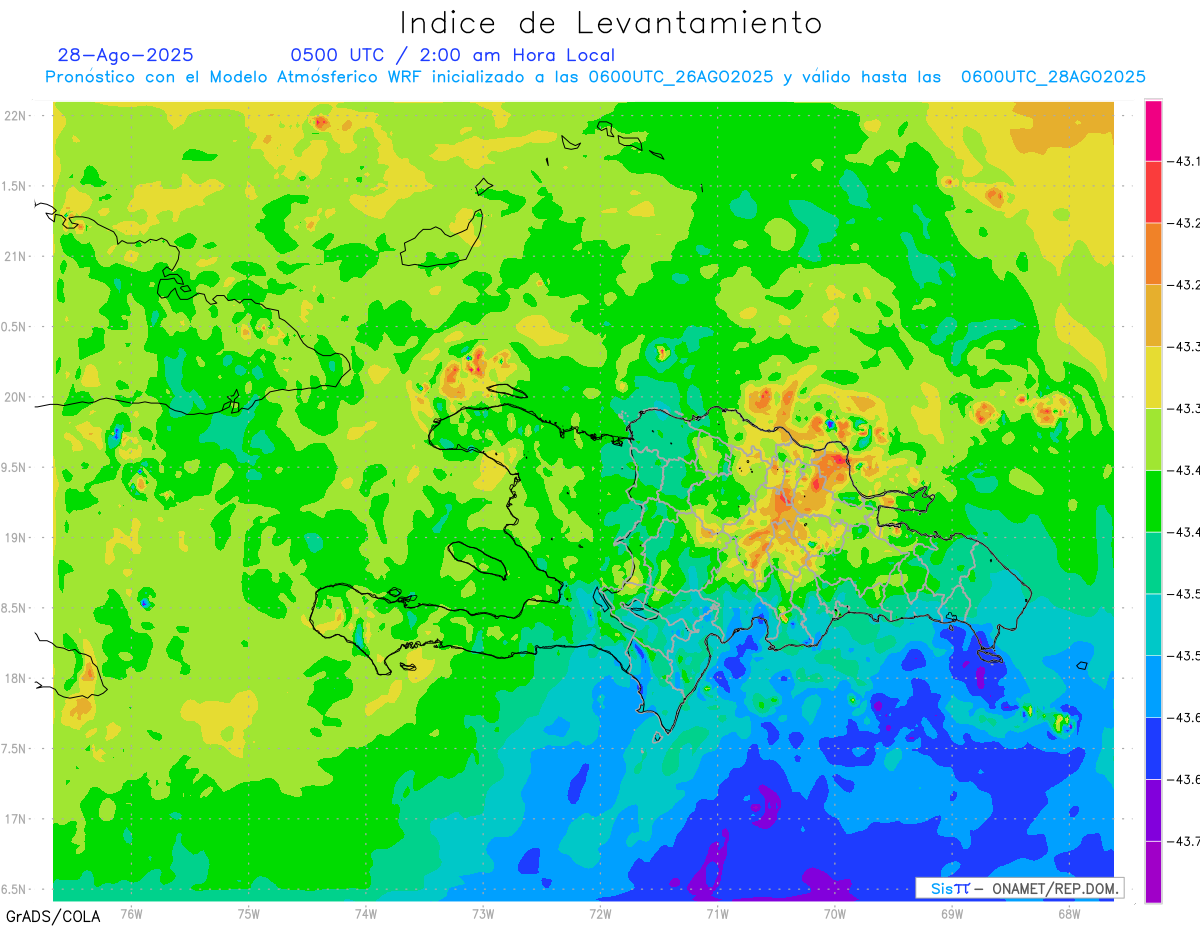The width and height of the screenshot is (1200, 927).
Task: Click the "1.5N" latitude label
Action: click(x=16, y=186)
